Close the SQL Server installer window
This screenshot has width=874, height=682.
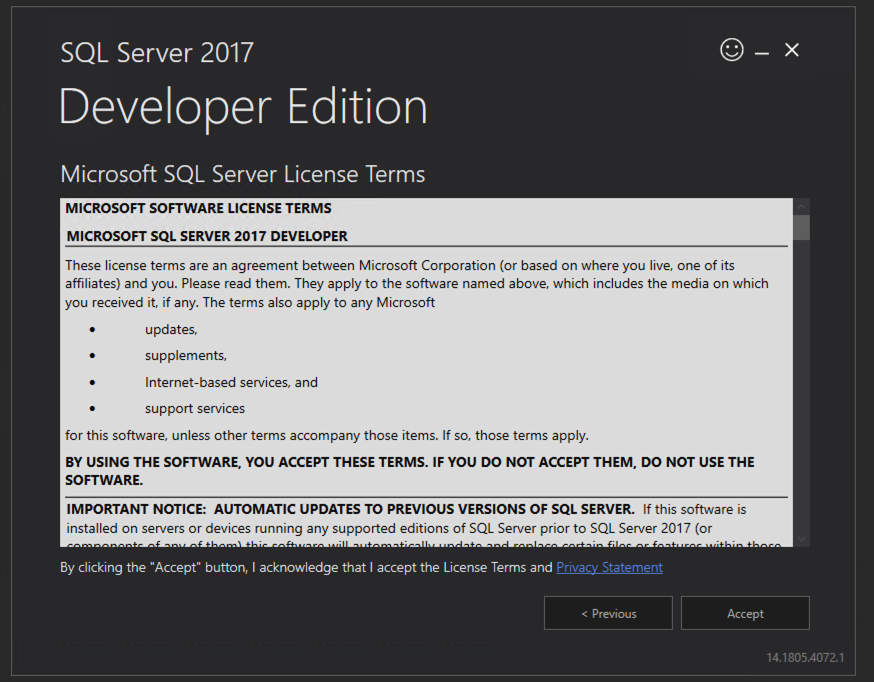click(x=792, y=50)
